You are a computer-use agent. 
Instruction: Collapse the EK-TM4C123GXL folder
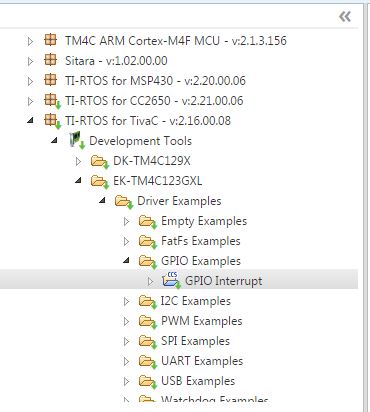tap(78, 181)
